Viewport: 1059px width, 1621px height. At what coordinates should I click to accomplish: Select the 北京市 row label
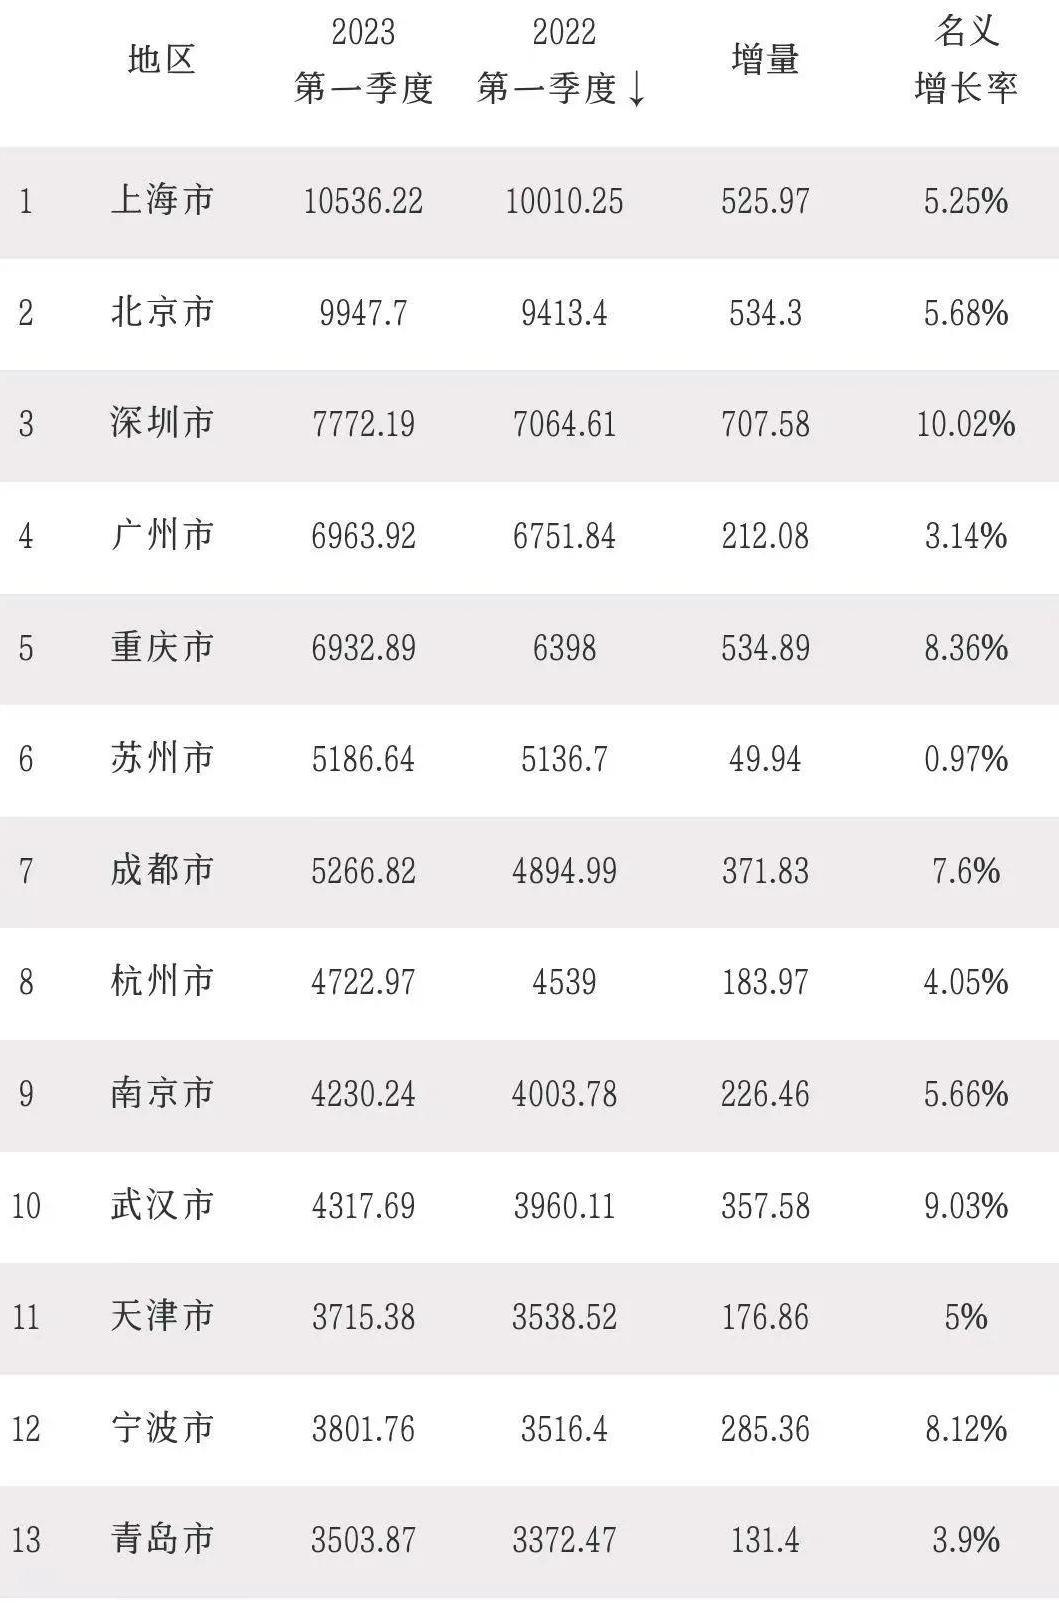162,313
